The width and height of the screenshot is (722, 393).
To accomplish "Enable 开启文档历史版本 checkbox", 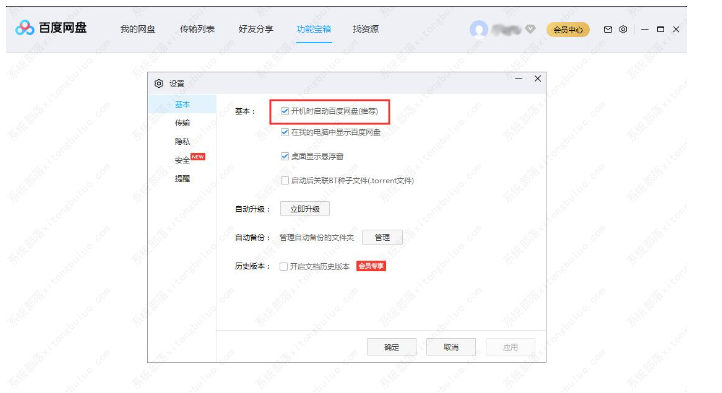I will [284, 266].
